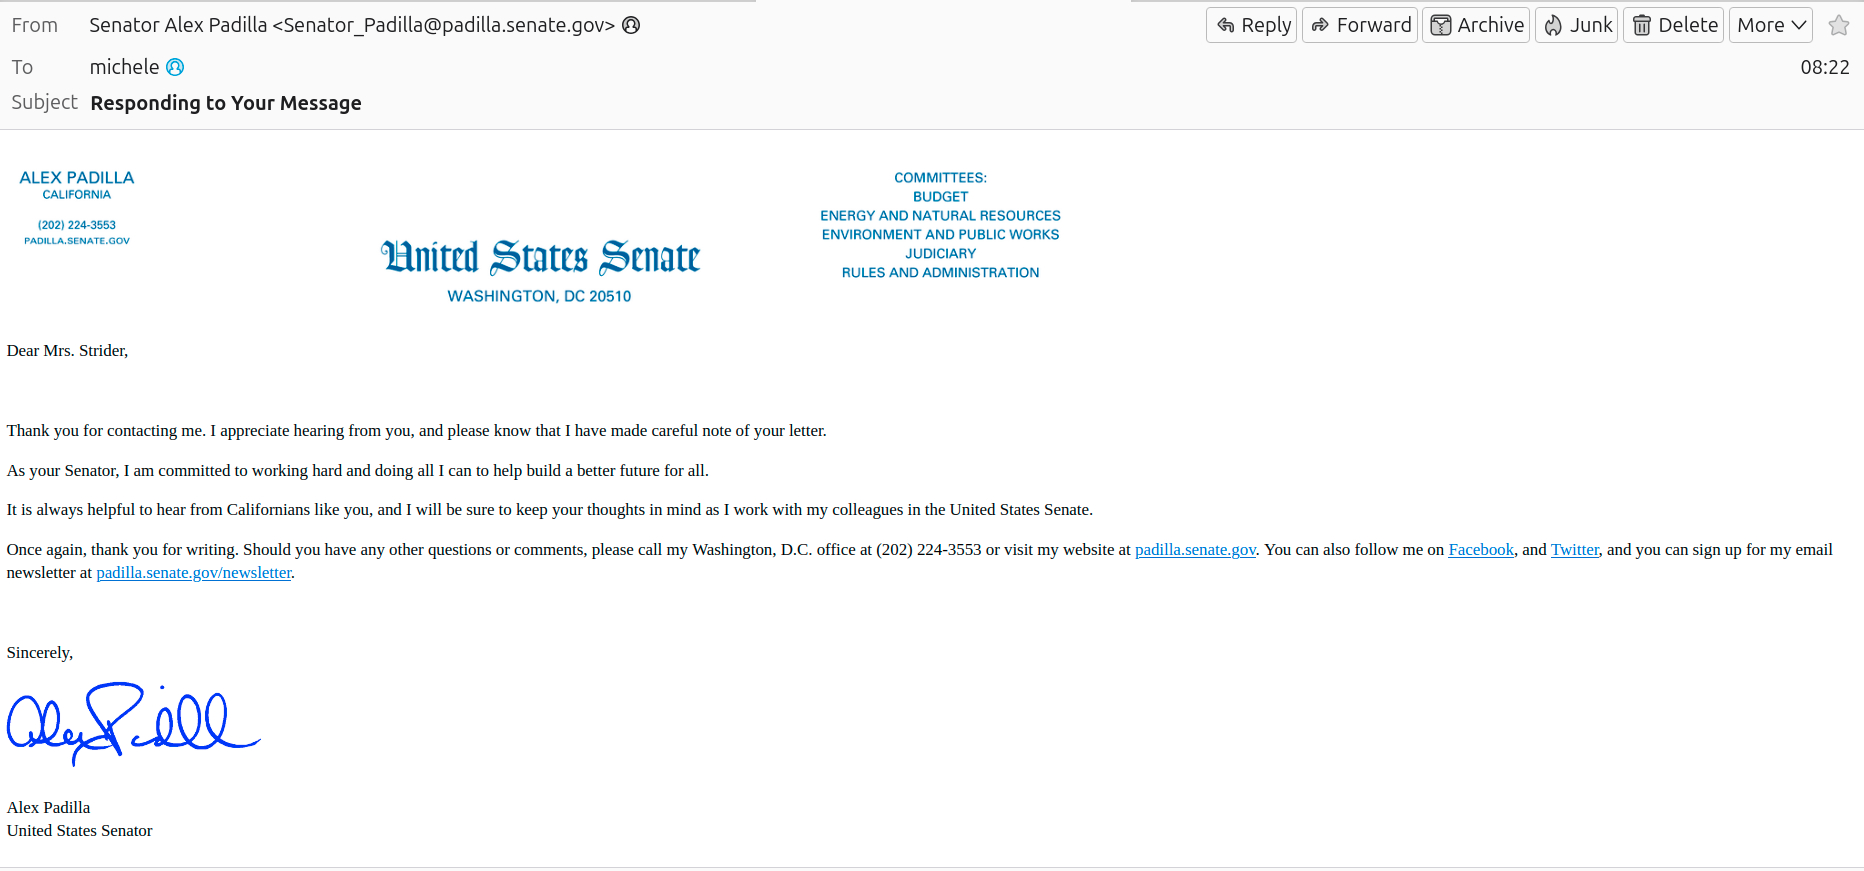Open the Facebook link
Viewport: 1864px width, 871px height.
(1481, 550)
